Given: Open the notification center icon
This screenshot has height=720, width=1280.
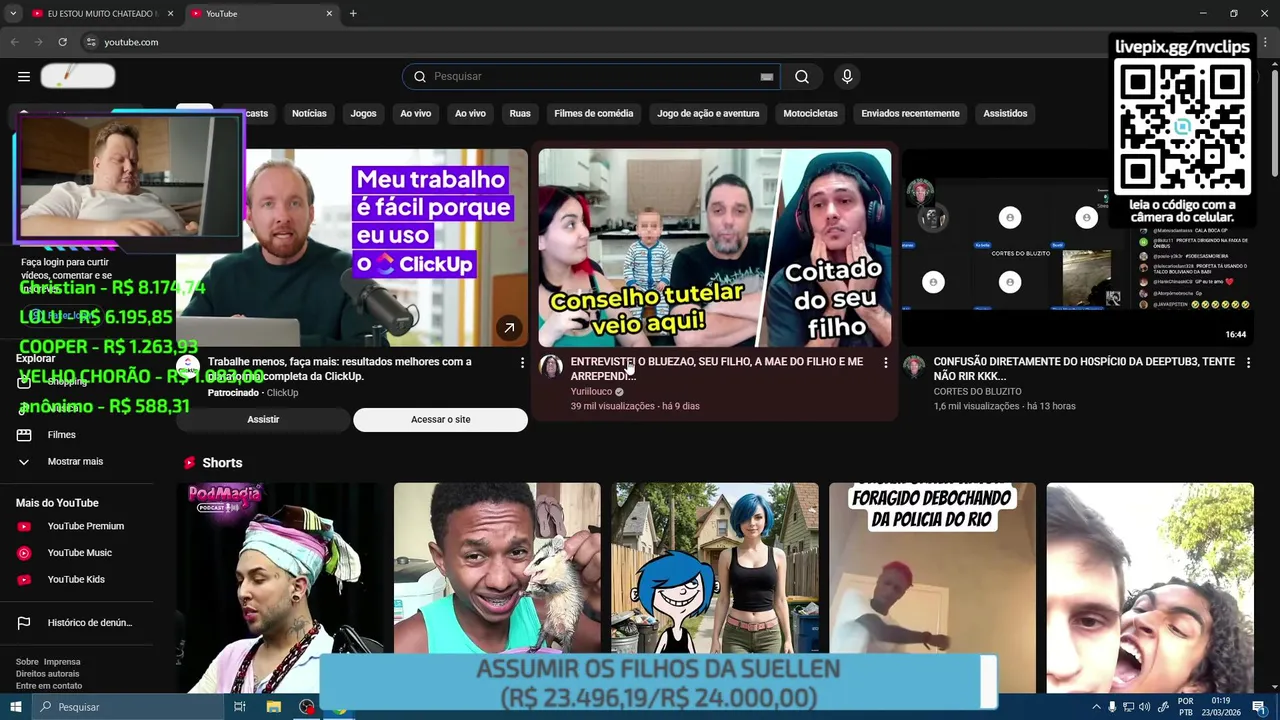Looking at the screenshot, I should click(x=1259, y=707).
